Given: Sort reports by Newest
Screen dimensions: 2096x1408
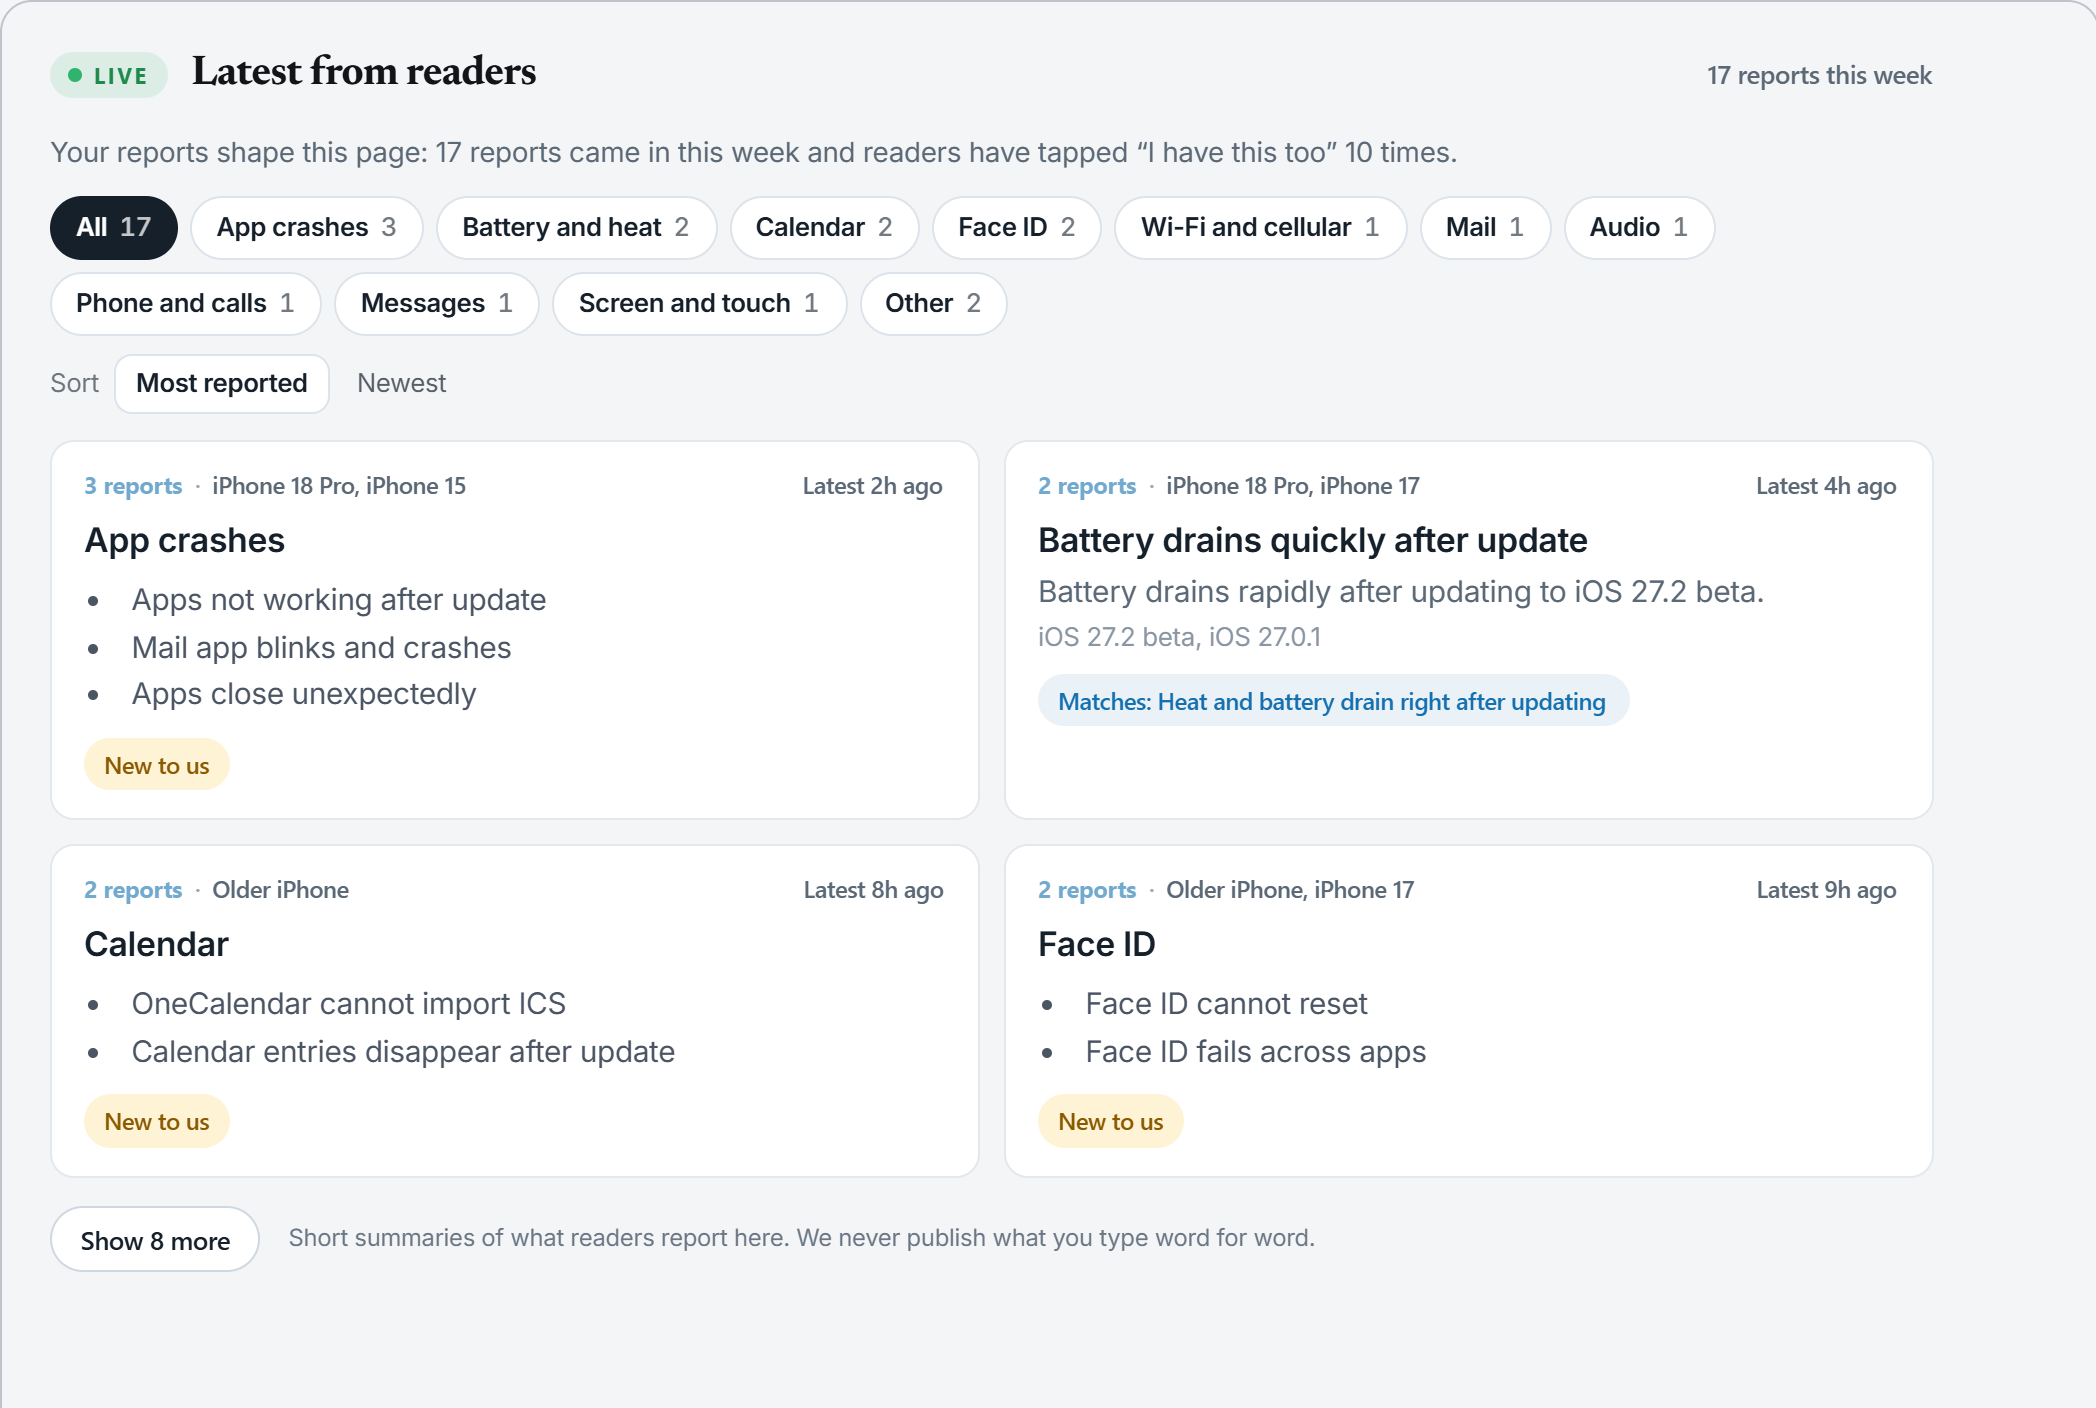Looking at the screenshot, I should (401, 383).
